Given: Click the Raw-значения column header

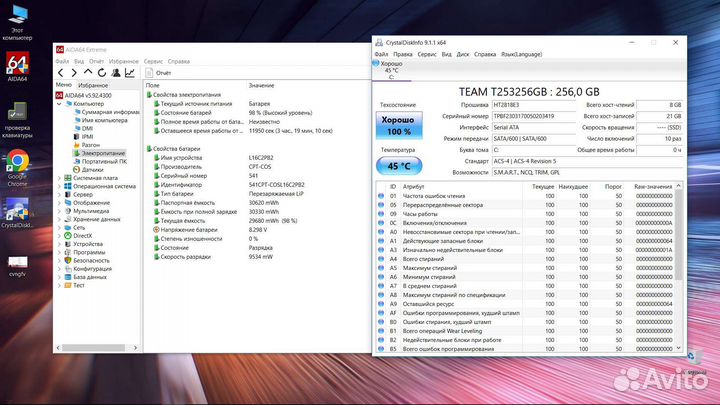Looking at the screenshot, I should pyautogui.click(x=652, y=187).
